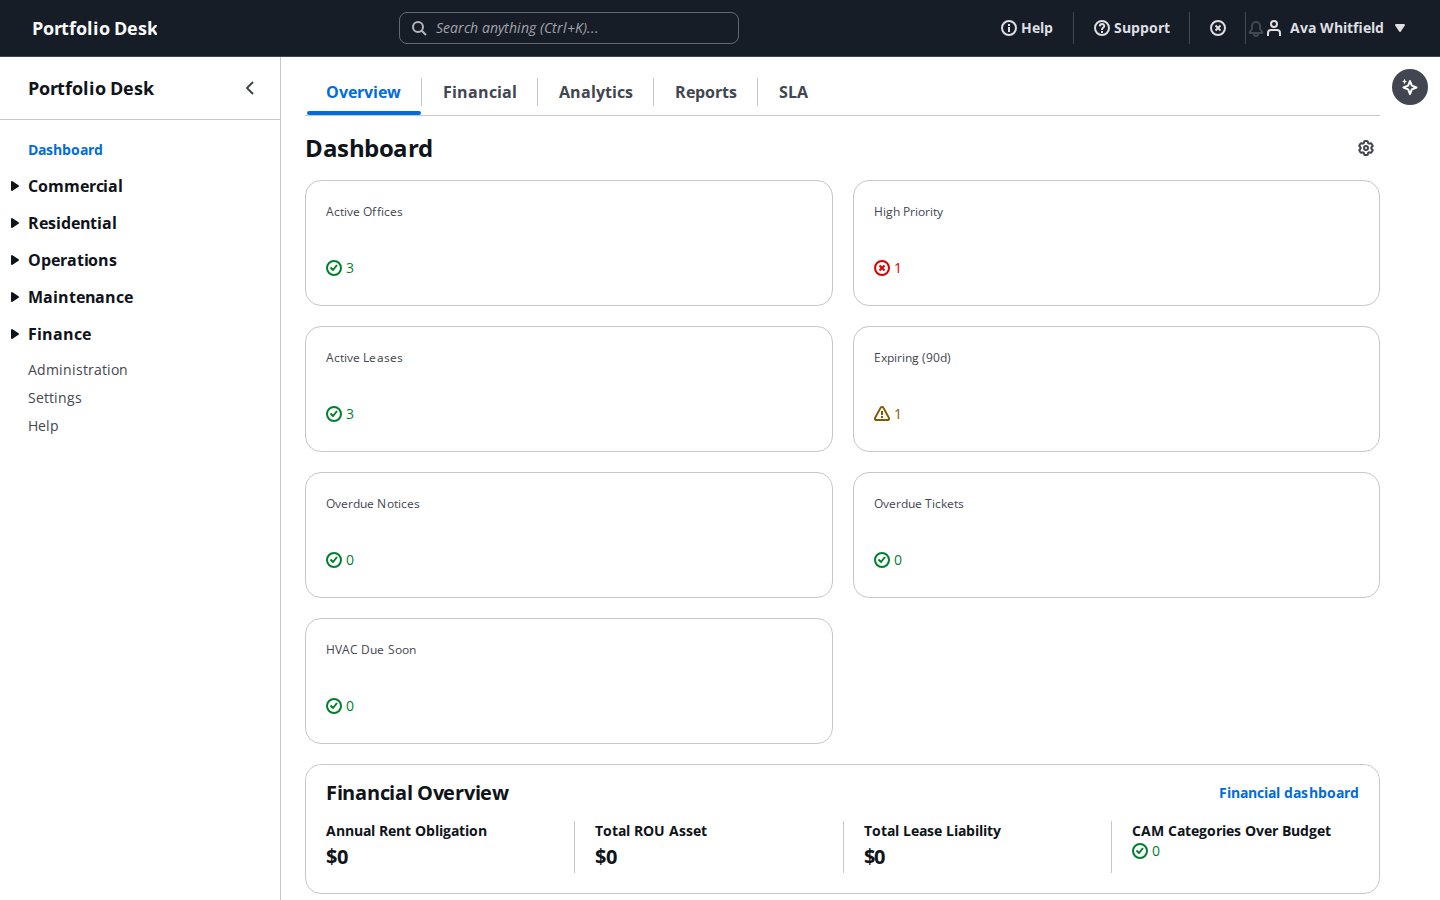Click the Overdue Notices green check icon

[334, 560]
